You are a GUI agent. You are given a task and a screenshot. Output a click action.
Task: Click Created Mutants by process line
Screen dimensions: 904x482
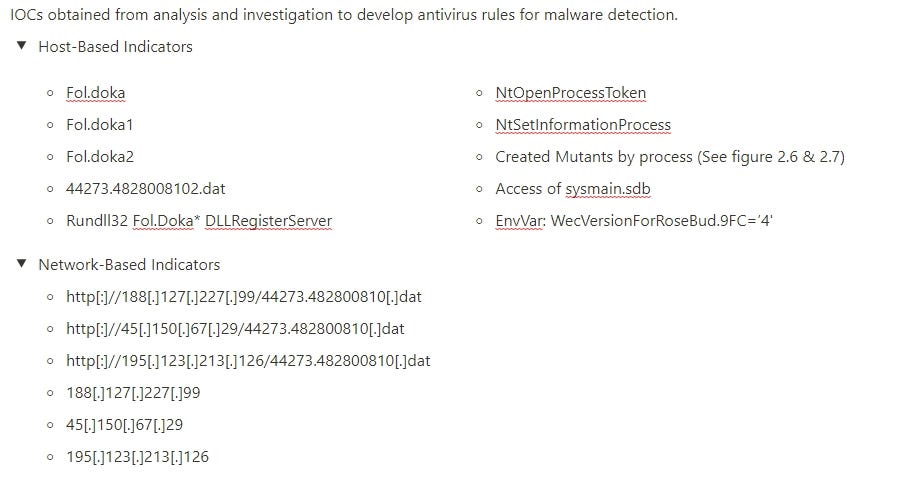pos(670,157)
